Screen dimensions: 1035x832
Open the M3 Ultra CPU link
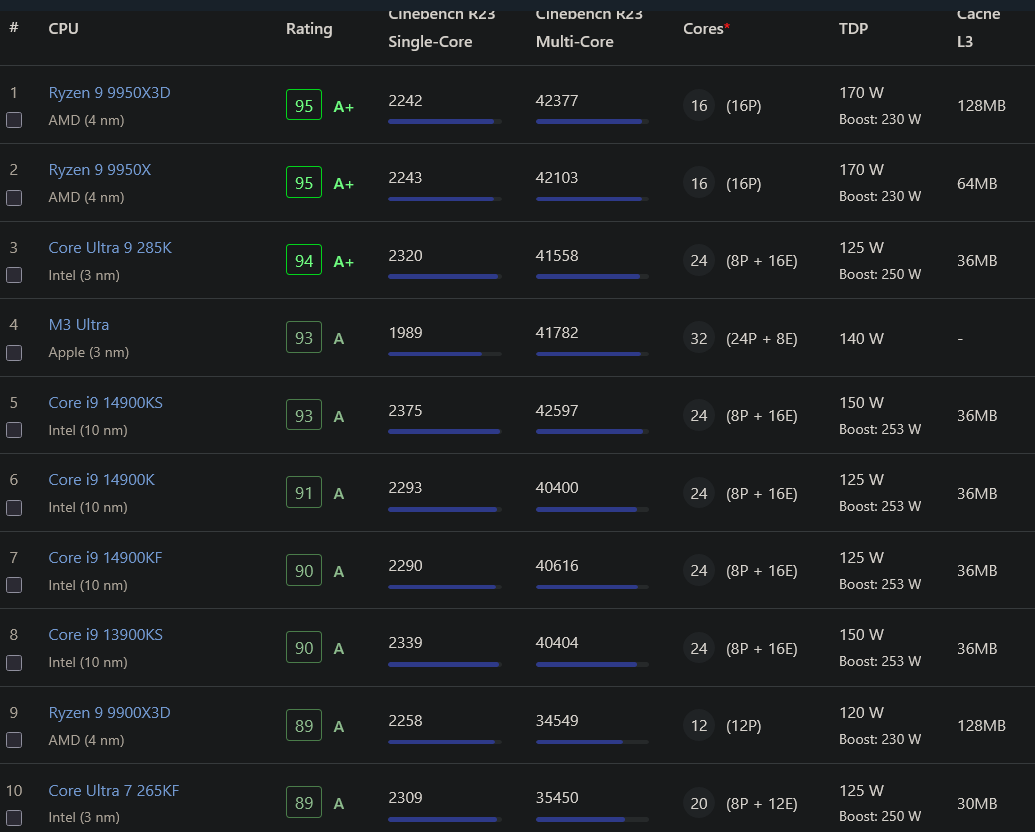pos(79,325)
